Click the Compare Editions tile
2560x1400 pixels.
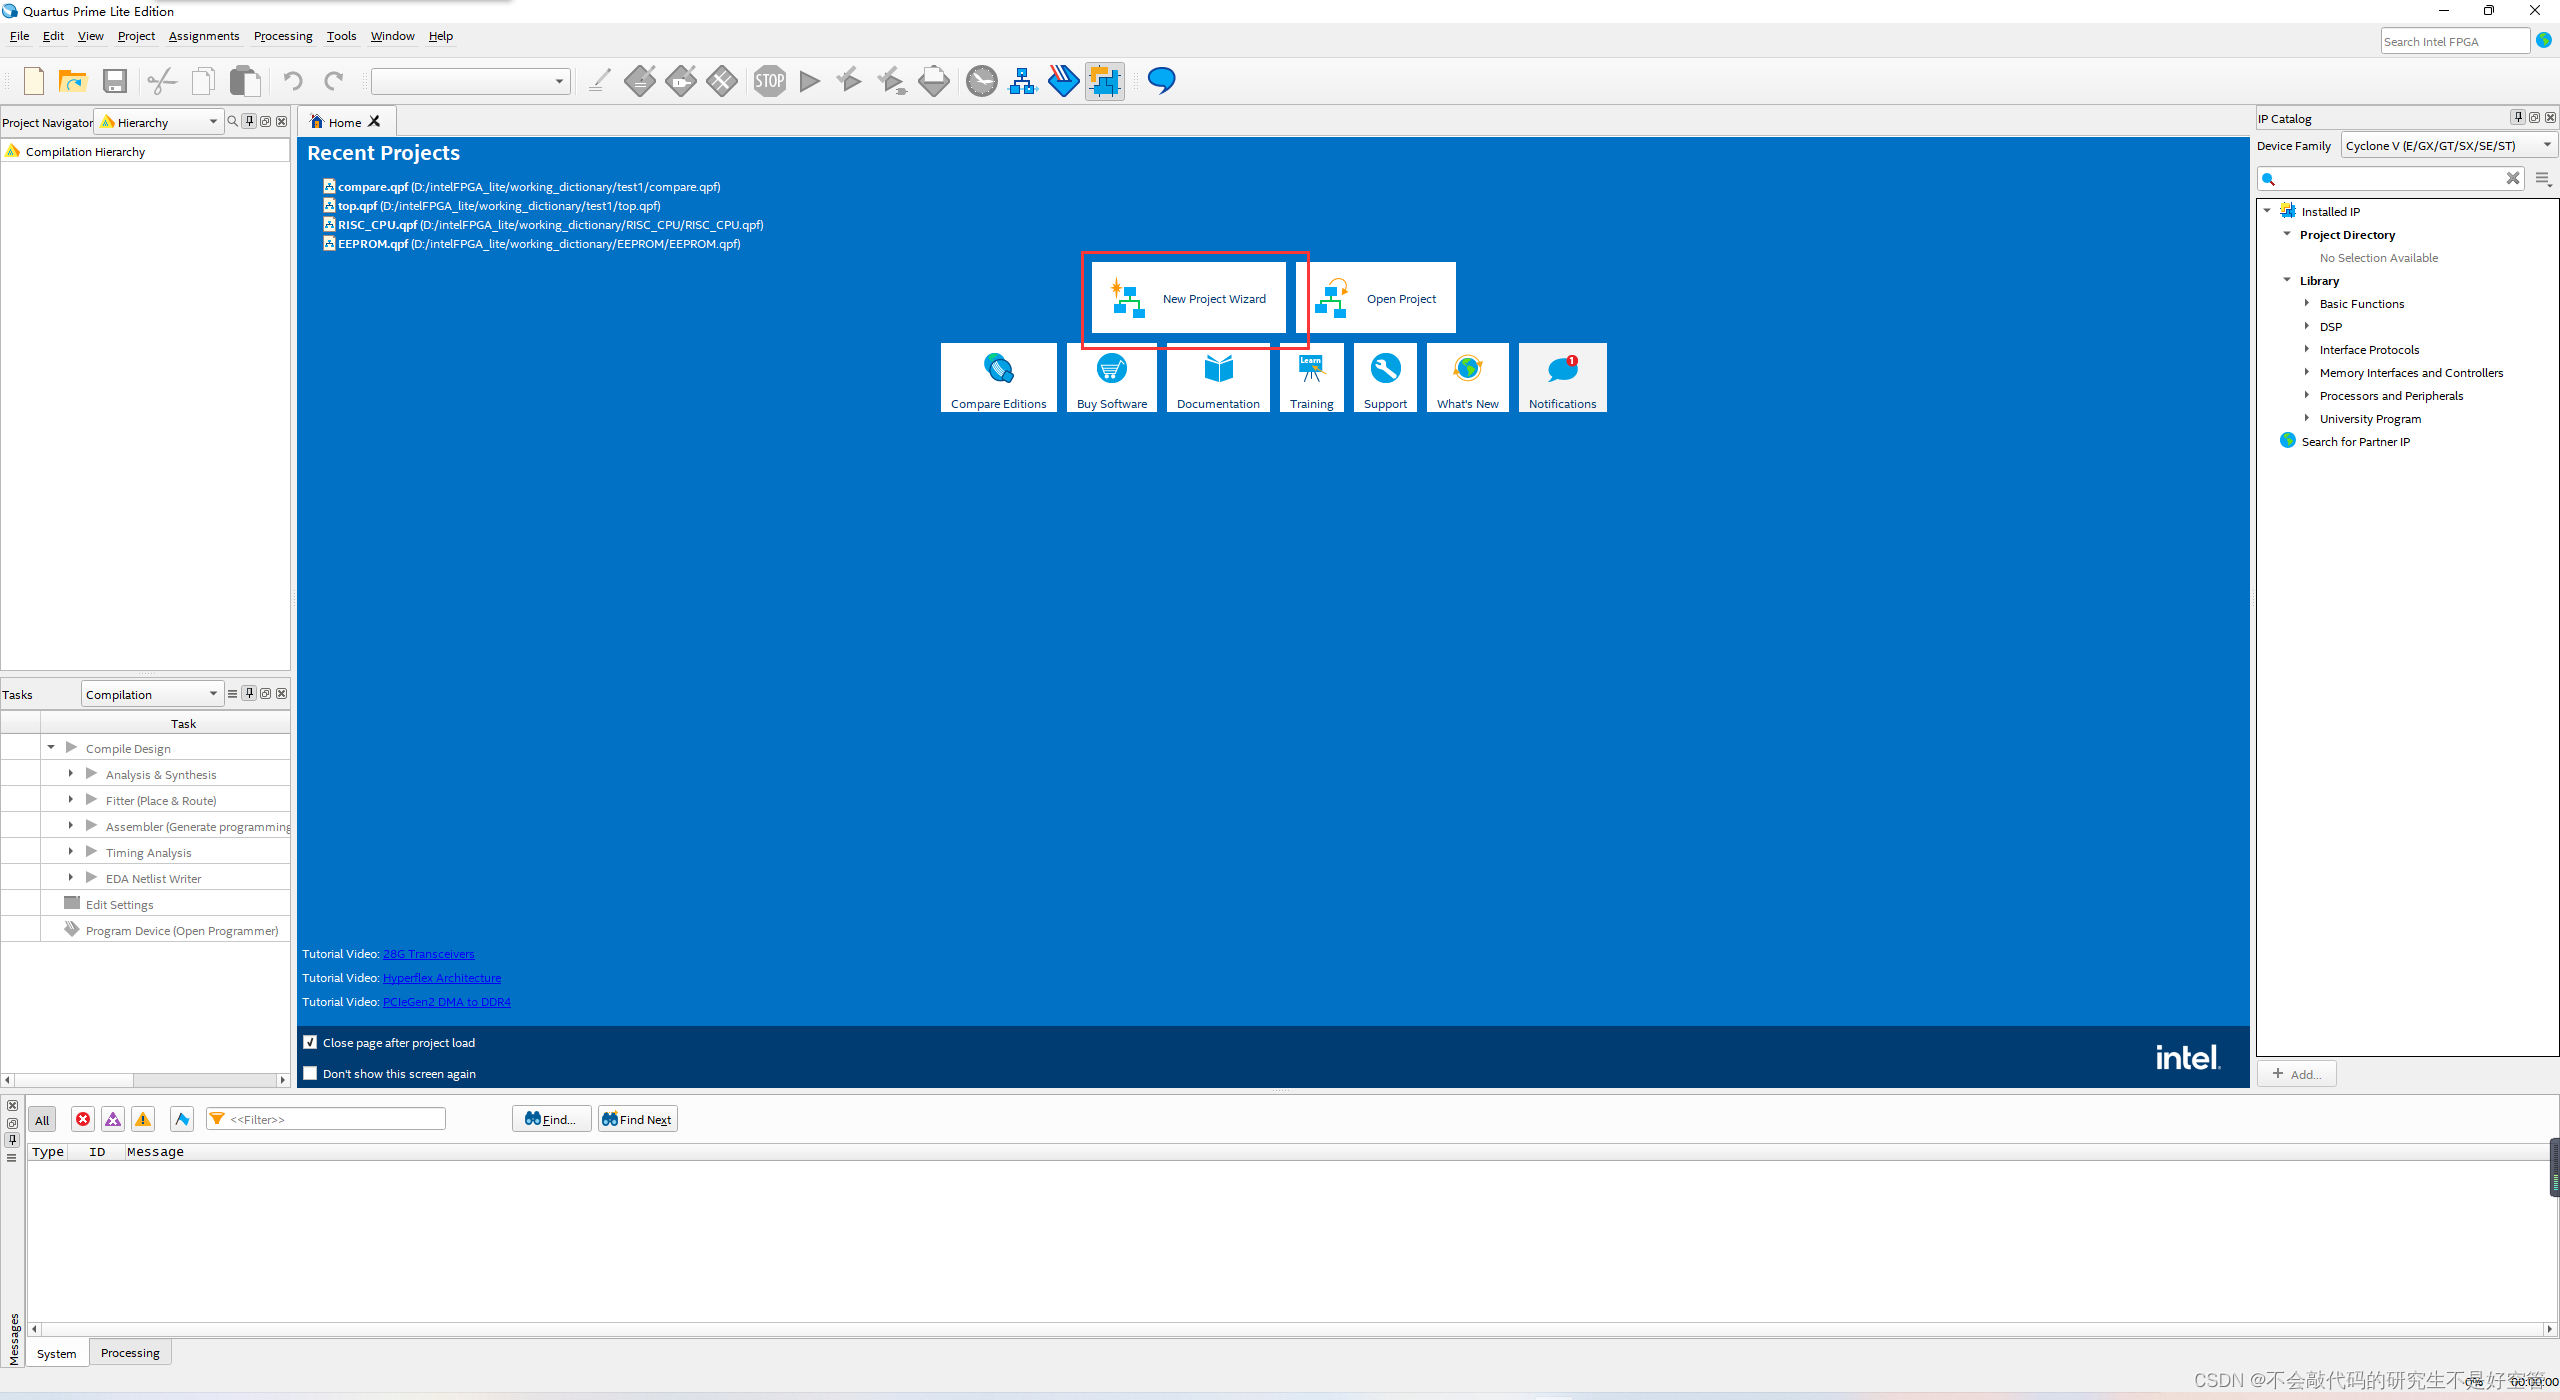(x=998, y=378)
